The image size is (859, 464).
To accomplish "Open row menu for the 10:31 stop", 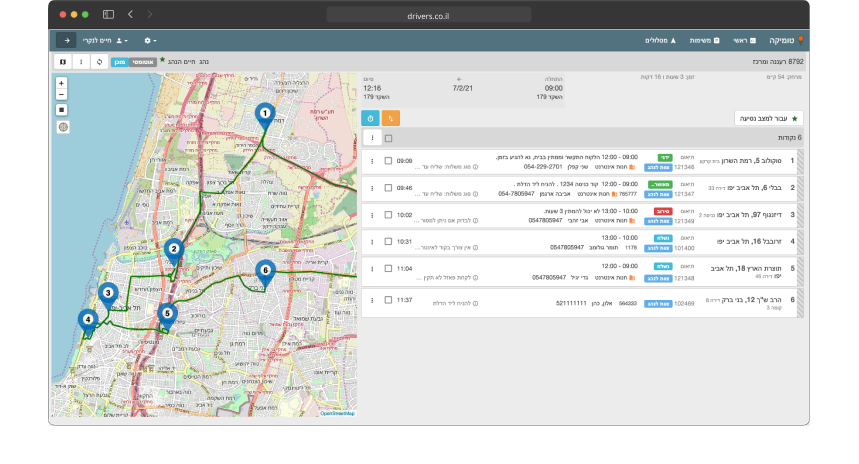I will (x=372, y=242).
